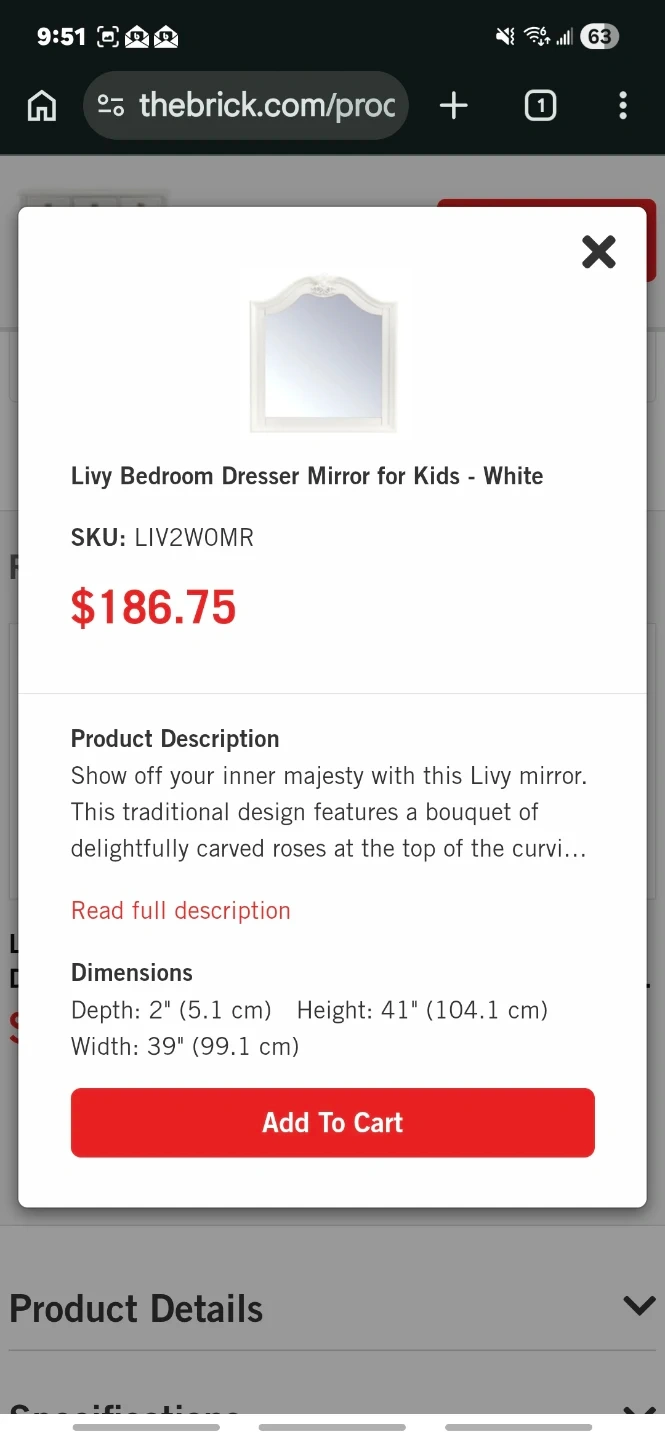Screen dimensions: 665x1440
Task: Tap the screenshot notification icon beside the clock
Action: pyautogui.click(x=107, y=37)
